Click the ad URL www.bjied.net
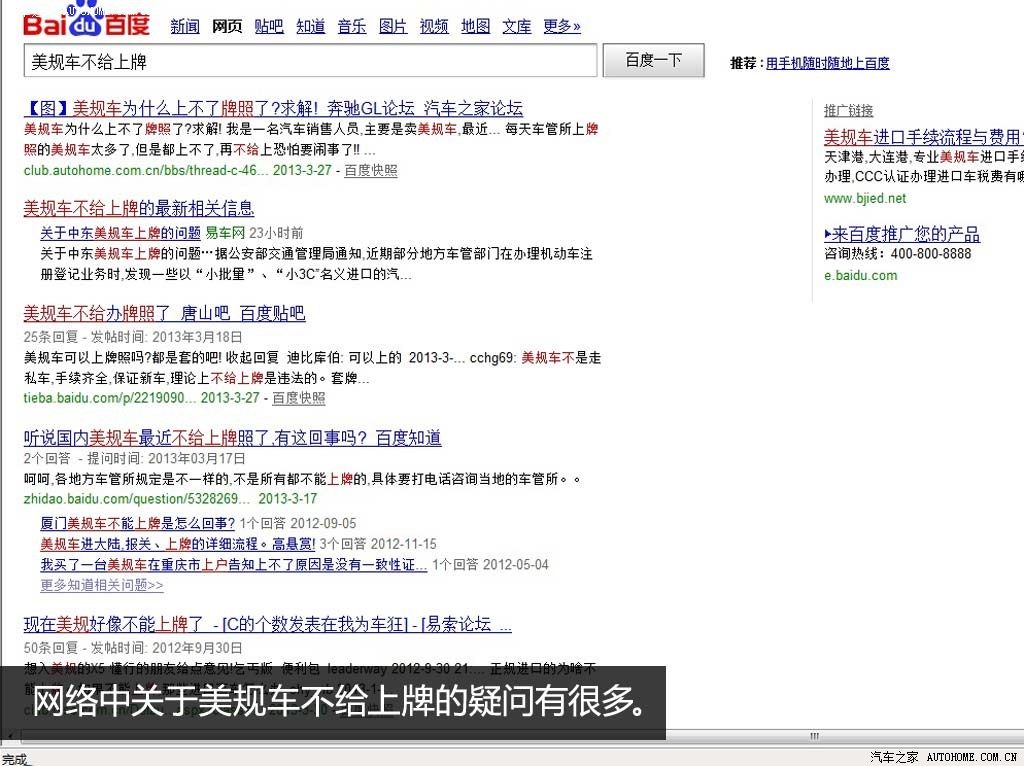Screen dimensions: 1024x766 coord(865,198)
